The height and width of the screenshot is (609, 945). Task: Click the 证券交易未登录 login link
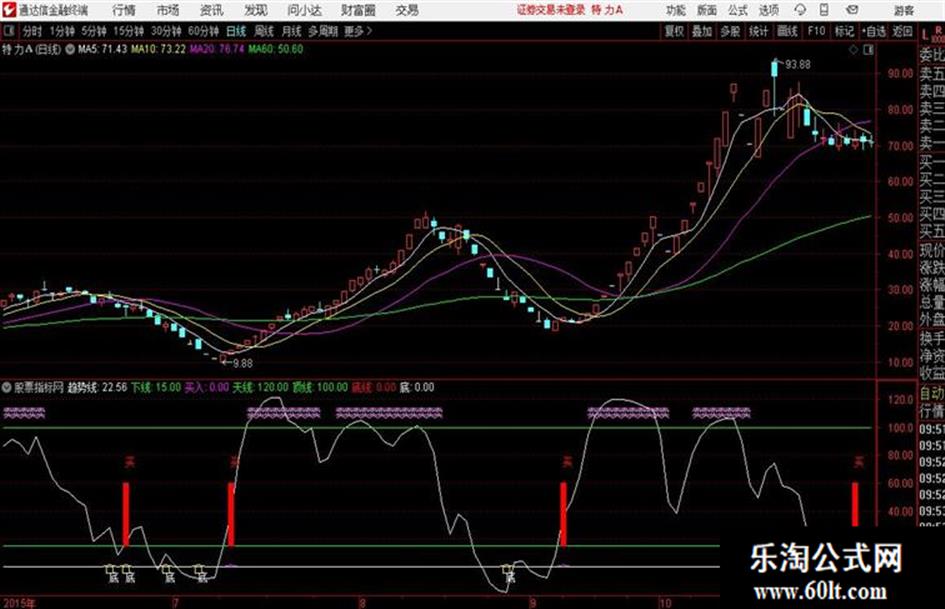551,10
